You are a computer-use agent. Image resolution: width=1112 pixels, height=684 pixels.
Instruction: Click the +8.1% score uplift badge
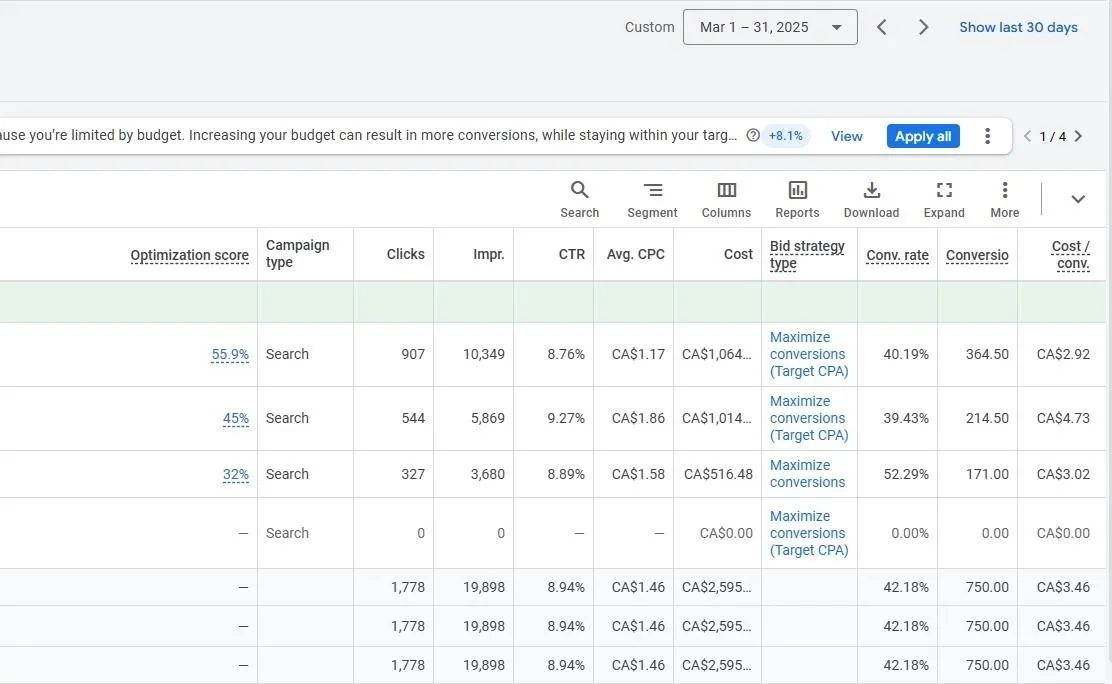[x=786, y=136]
